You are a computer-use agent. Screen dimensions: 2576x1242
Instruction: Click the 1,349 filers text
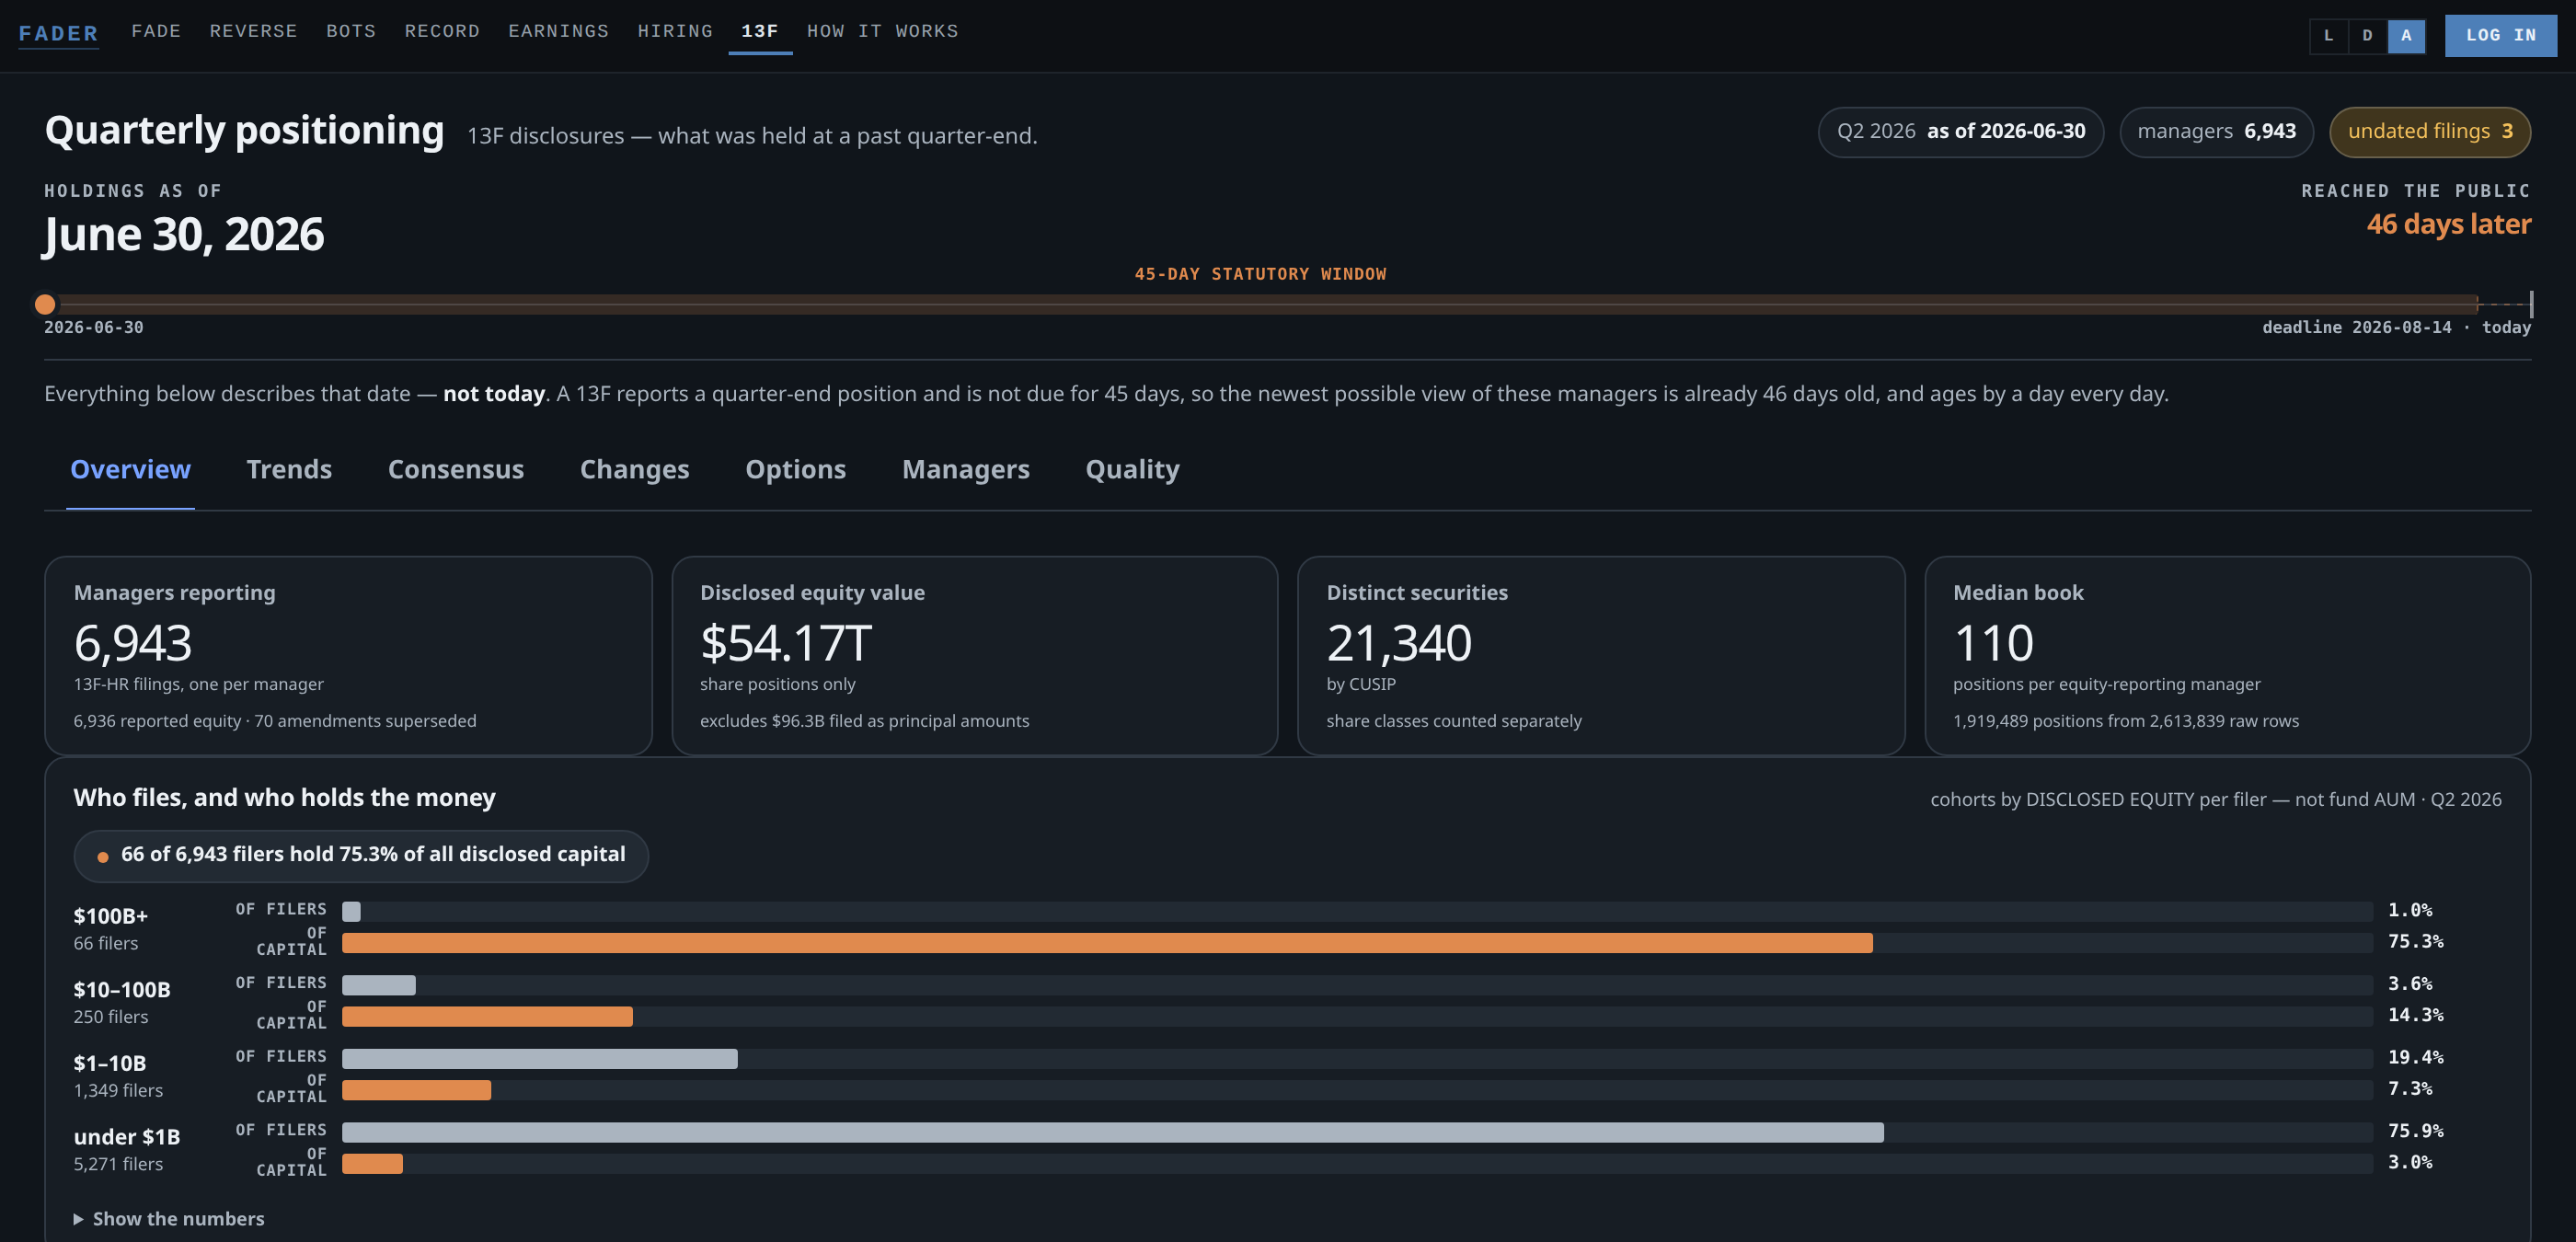coord(118,1090)
